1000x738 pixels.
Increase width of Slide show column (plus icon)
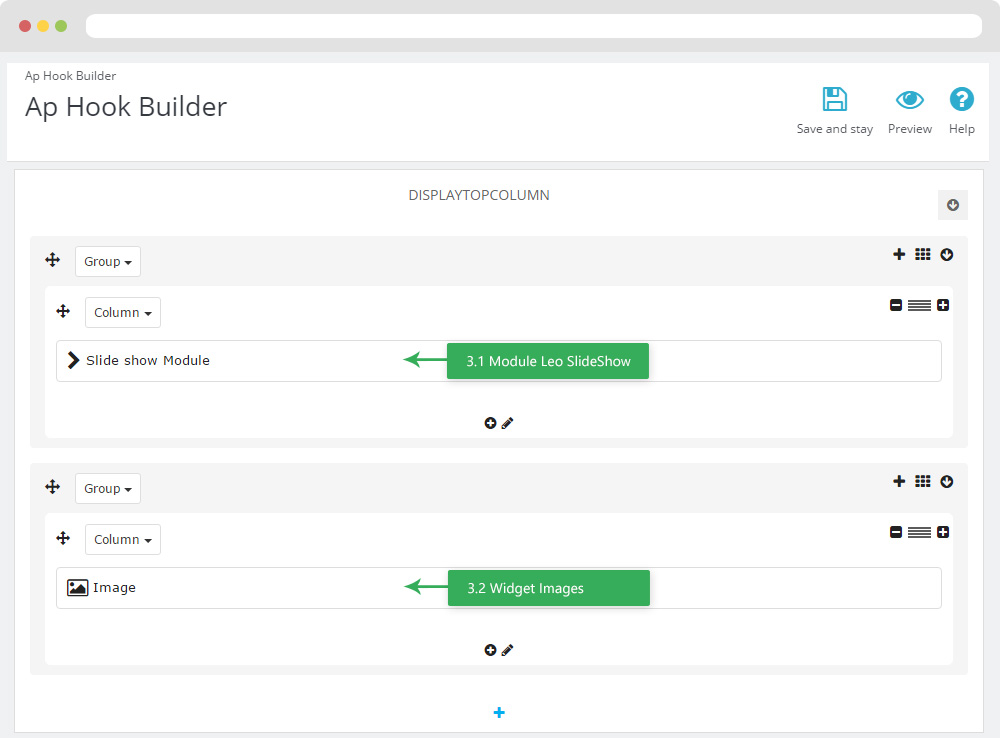click(943, 306)
